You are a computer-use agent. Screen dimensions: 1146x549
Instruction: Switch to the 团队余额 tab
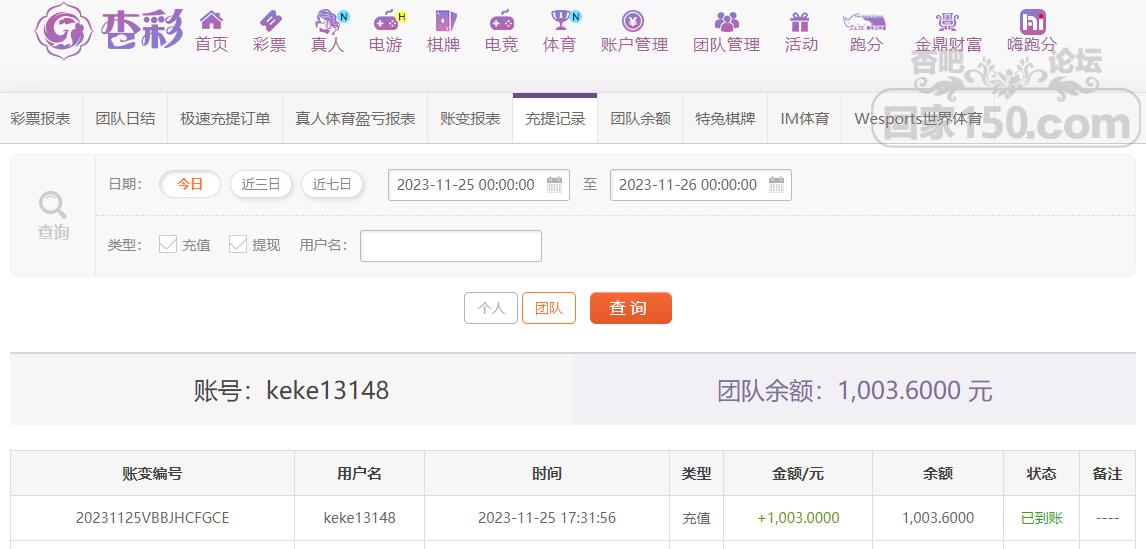click(x=640, y=118)
